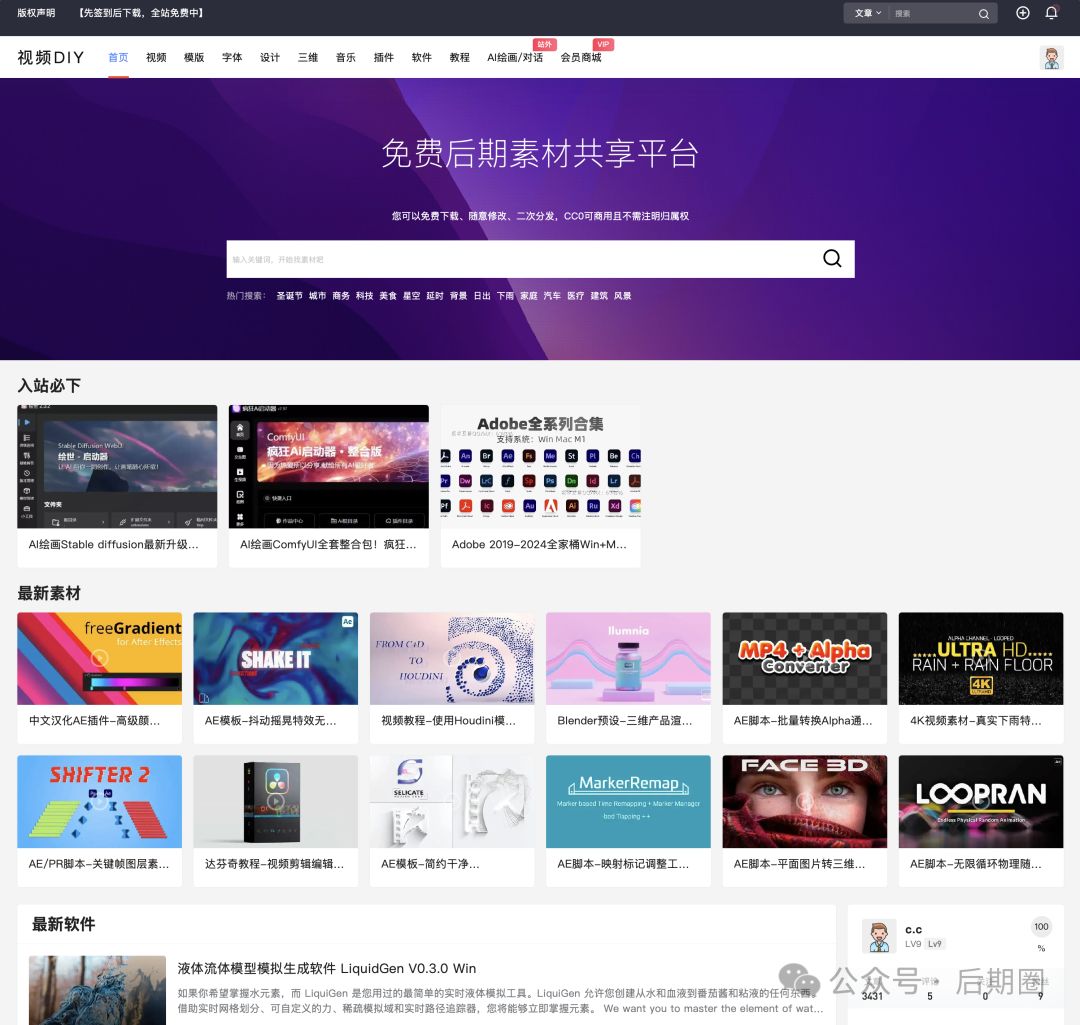This screenshot has height=1025, width=1080.
Task: Open the 插件 navigation menu
Action: click(383, 57)
